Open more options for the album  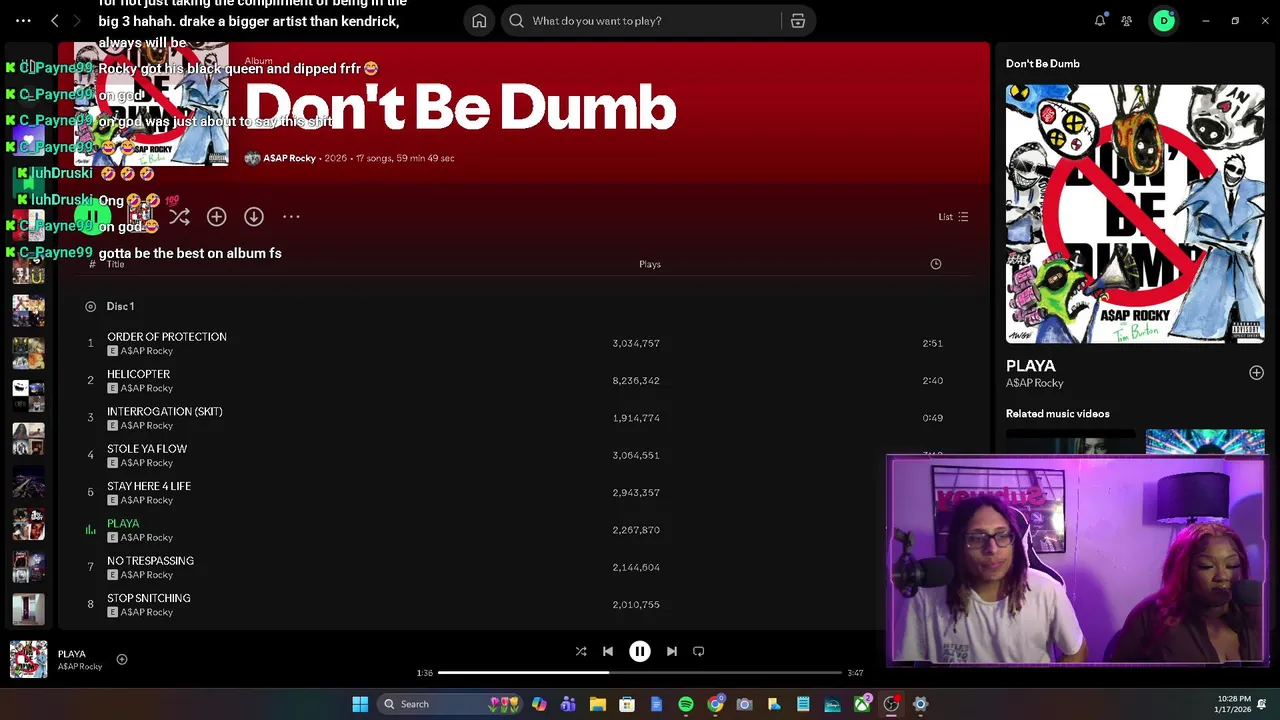(291, 216)
